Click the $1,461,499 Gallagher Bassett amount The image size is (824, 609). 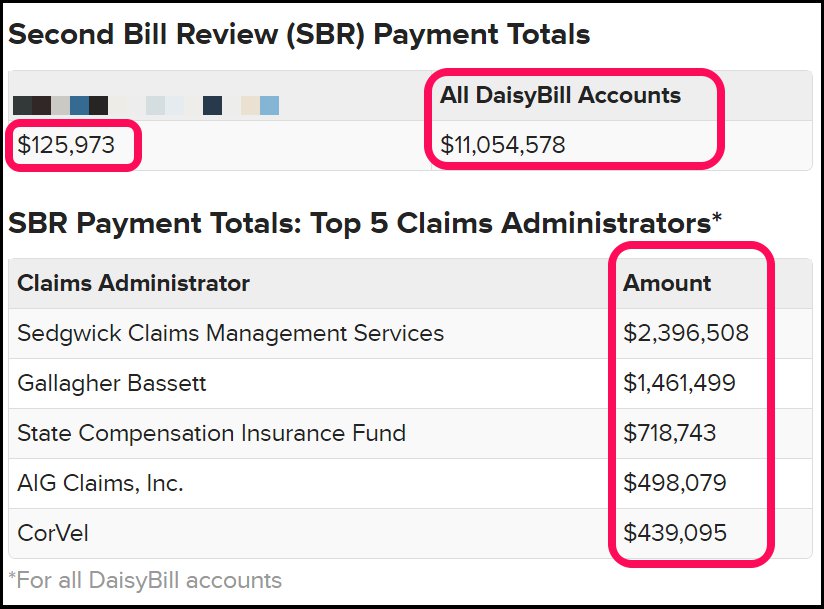[679, 383]
